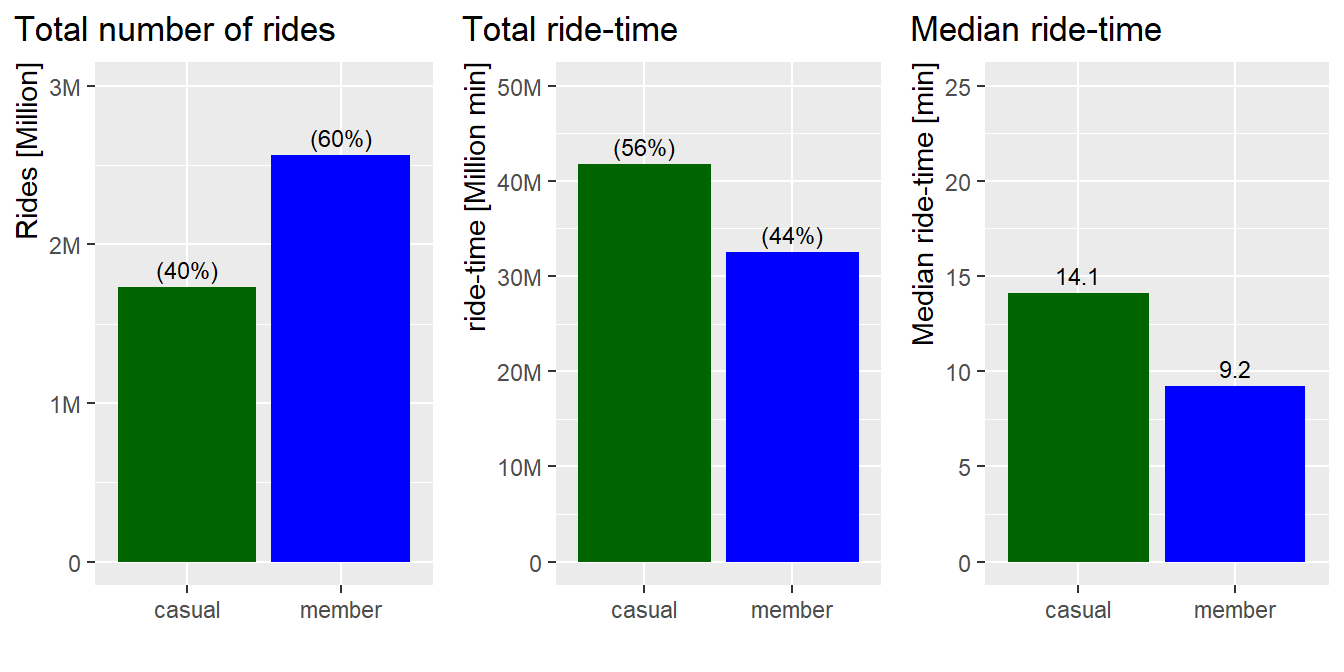Click the 9.2 value label
The height and width of the screenshot is (672, 1344).
point(1235,371)
